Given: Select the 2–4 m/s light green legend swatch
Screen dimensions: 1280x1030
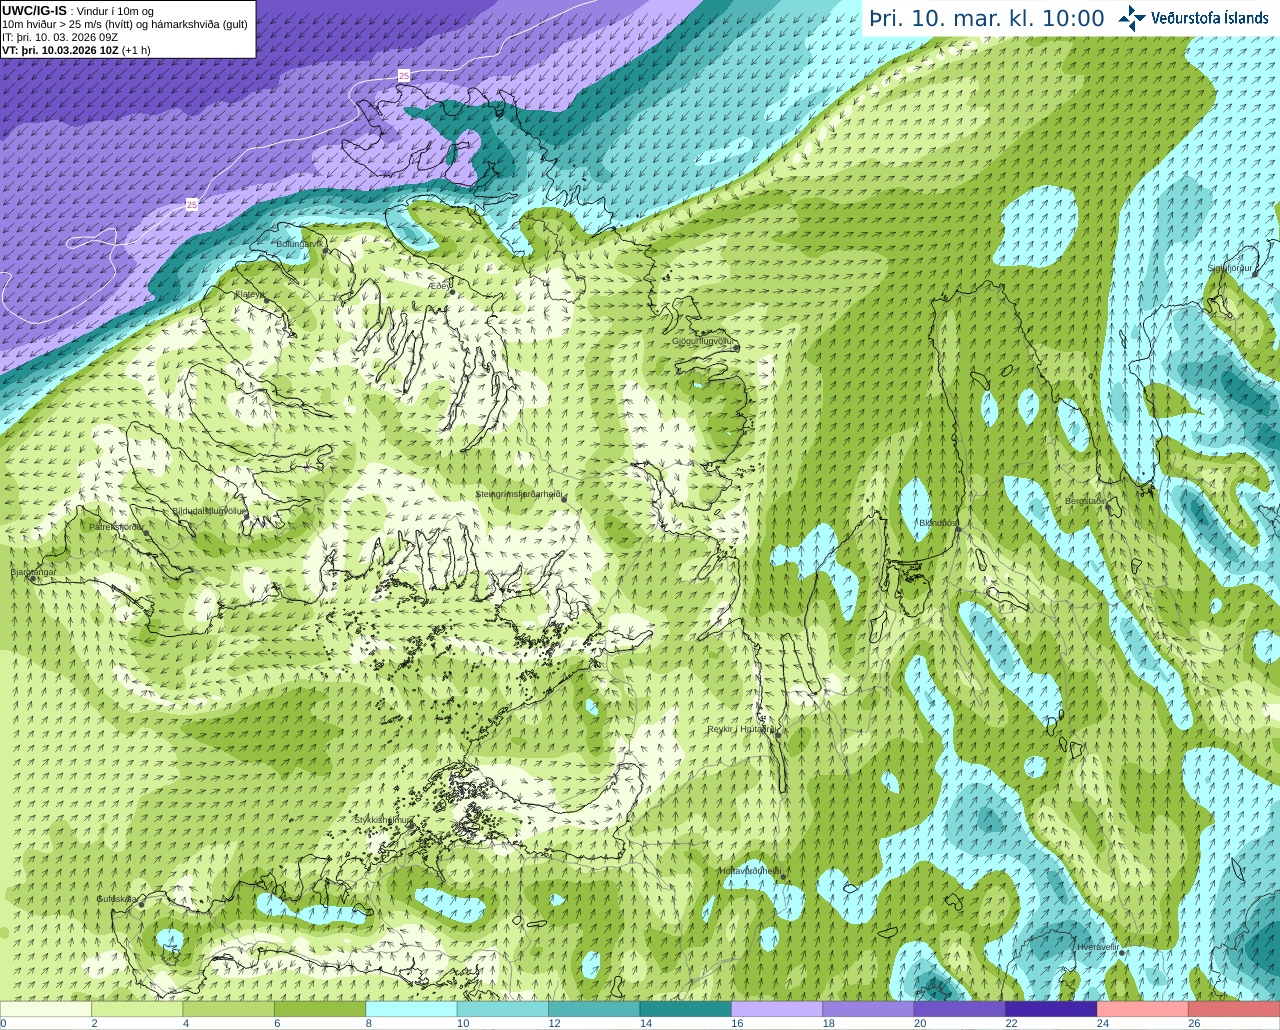Looking at the screenshot, I should 137,1009.
